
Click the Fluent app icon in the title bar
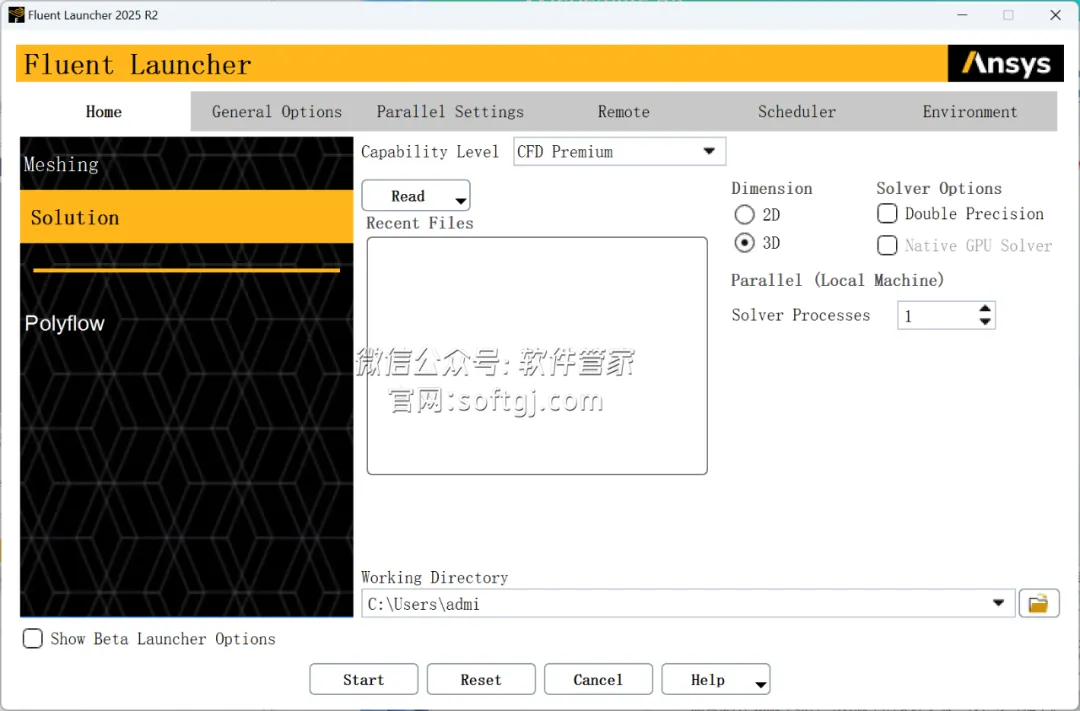pyautogui.click(x=16, y=15)
